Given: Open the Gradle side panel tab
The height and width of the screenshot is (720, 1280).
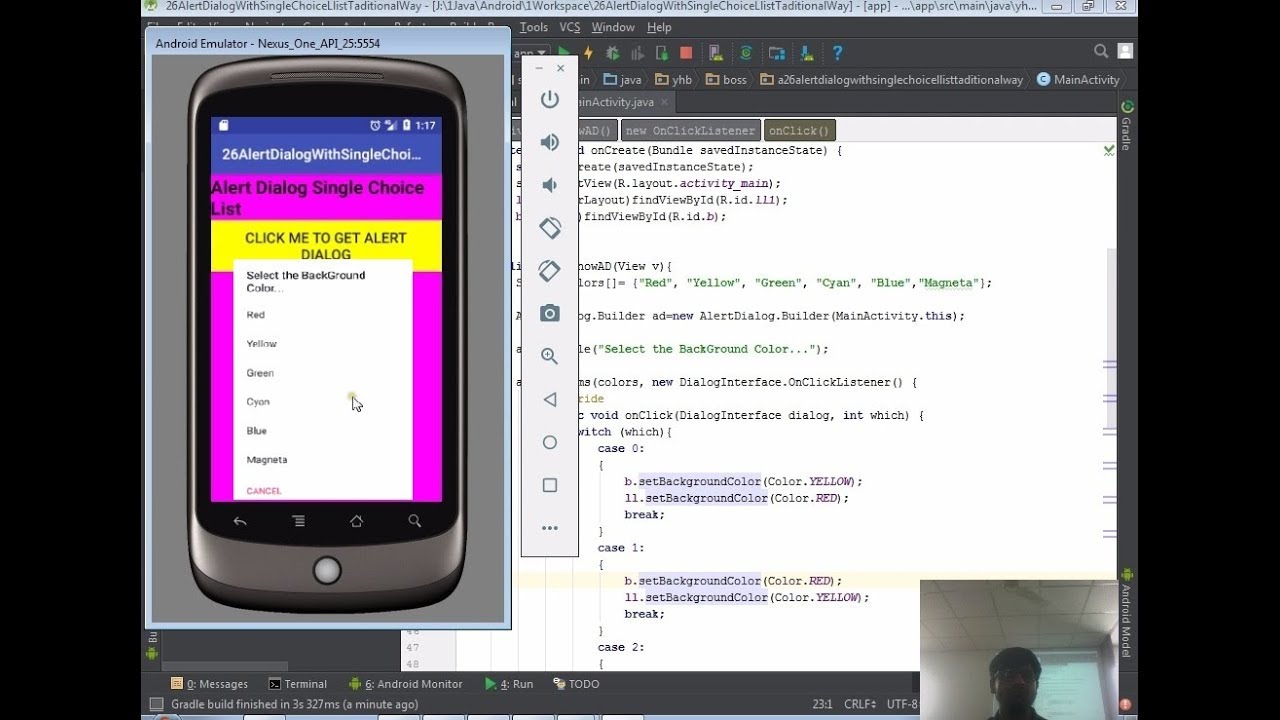Looking at the screenshot, I should (1127, 125).
